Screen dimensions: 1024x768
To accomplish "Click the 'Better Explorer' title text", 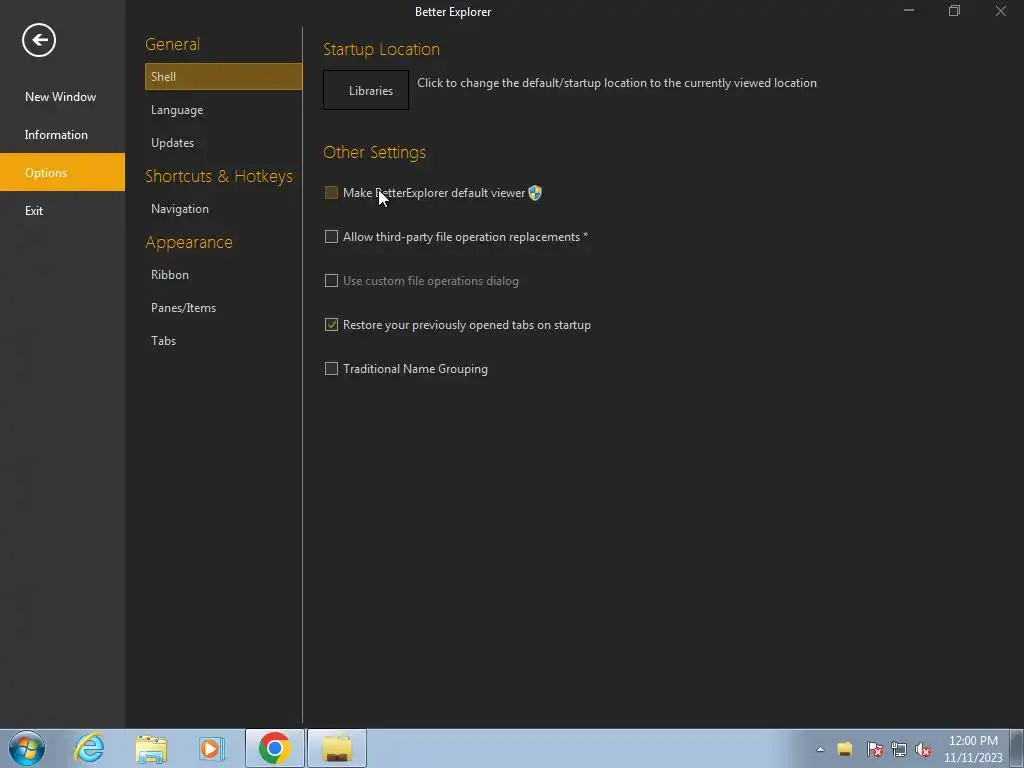I will click(453, 12).
